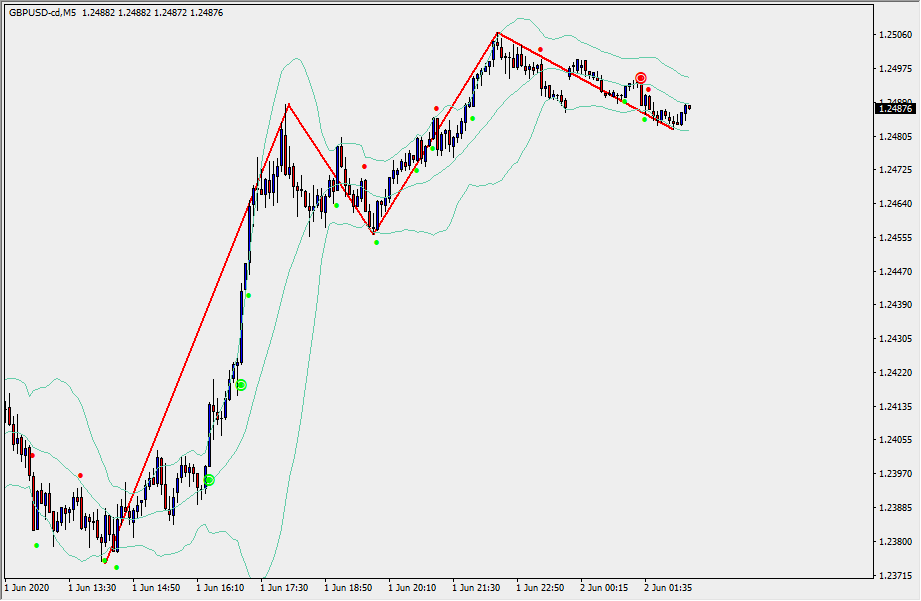Click the lower green circled marker near 1.23970

tap(209, 480)
